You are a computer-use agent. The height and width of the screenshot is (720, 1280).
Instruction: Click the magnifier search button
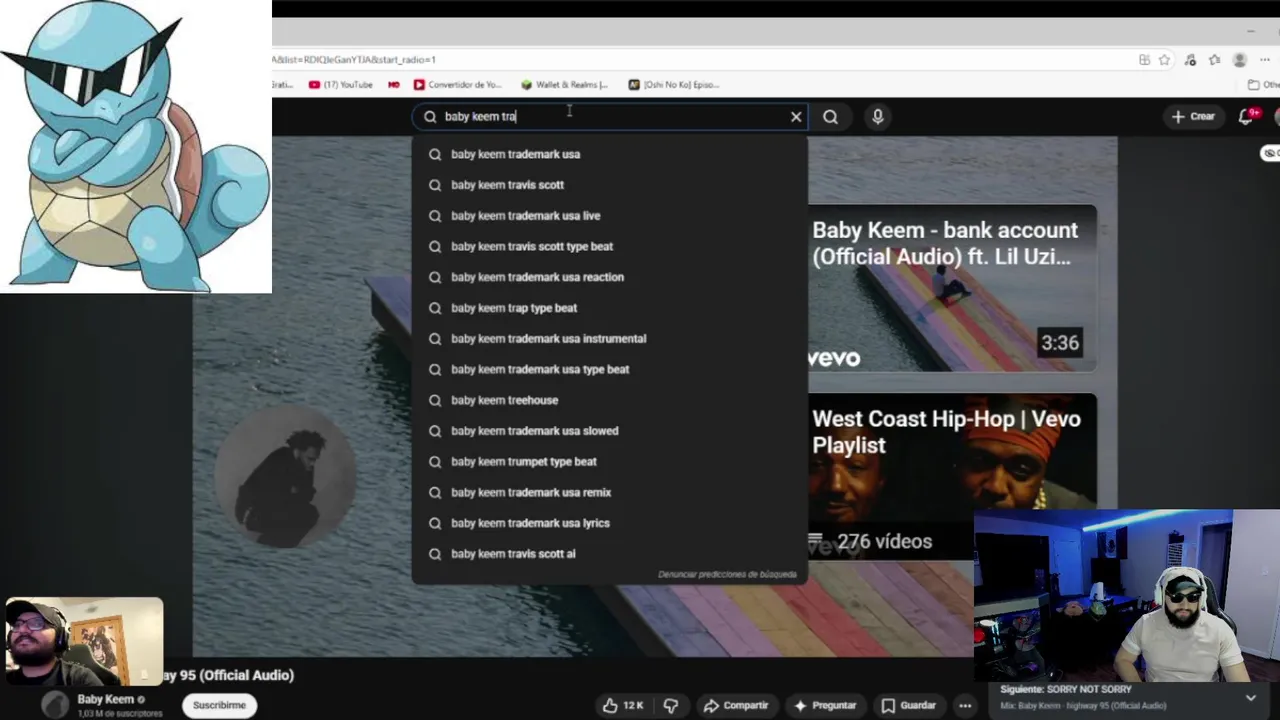[x=830, y=117]
